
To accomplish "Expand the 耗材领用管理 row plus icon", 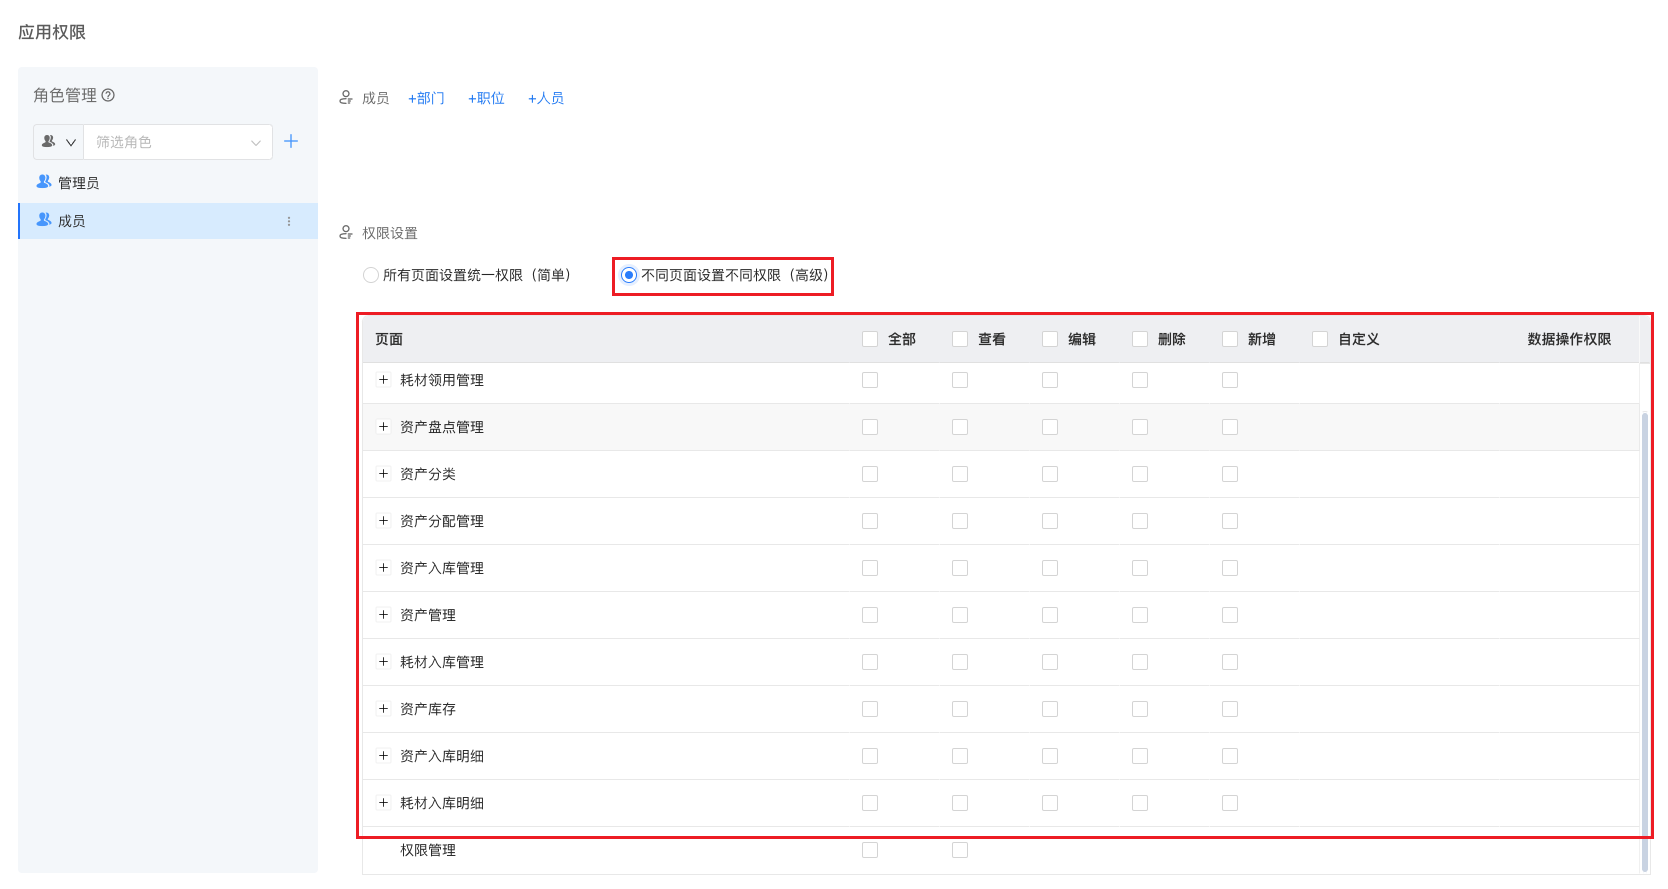I will [x=383, y=380].
